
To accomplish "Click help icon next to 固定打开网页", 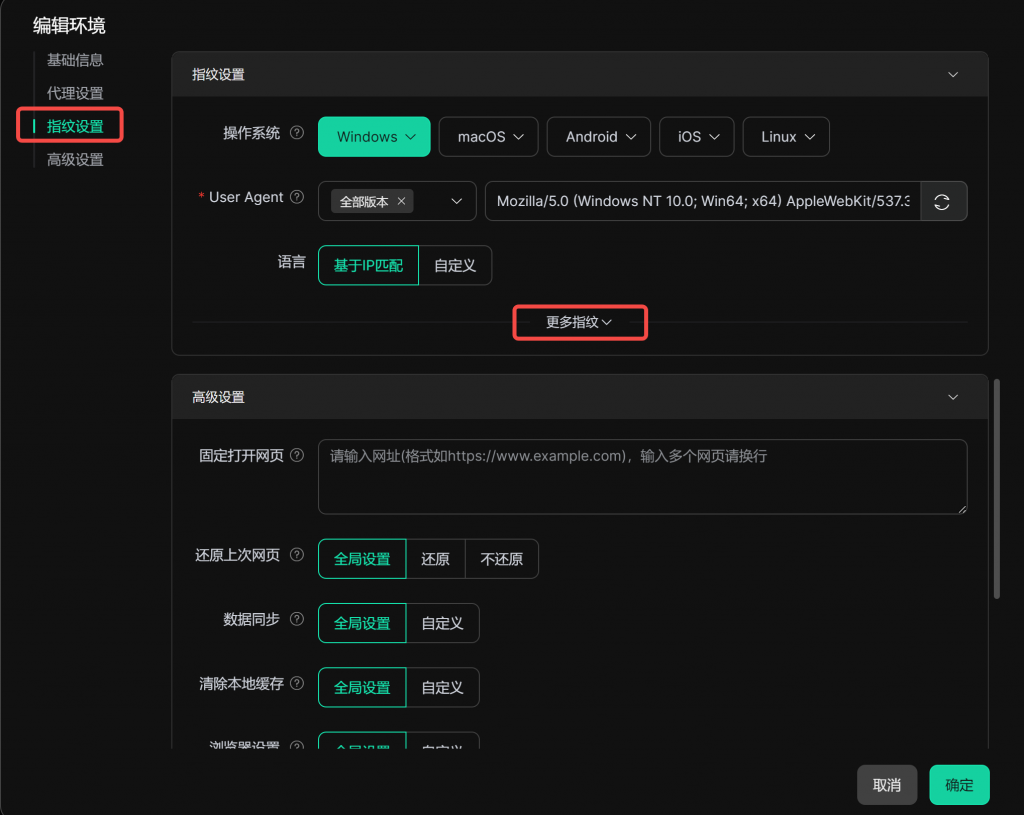I will pos(297,456).
